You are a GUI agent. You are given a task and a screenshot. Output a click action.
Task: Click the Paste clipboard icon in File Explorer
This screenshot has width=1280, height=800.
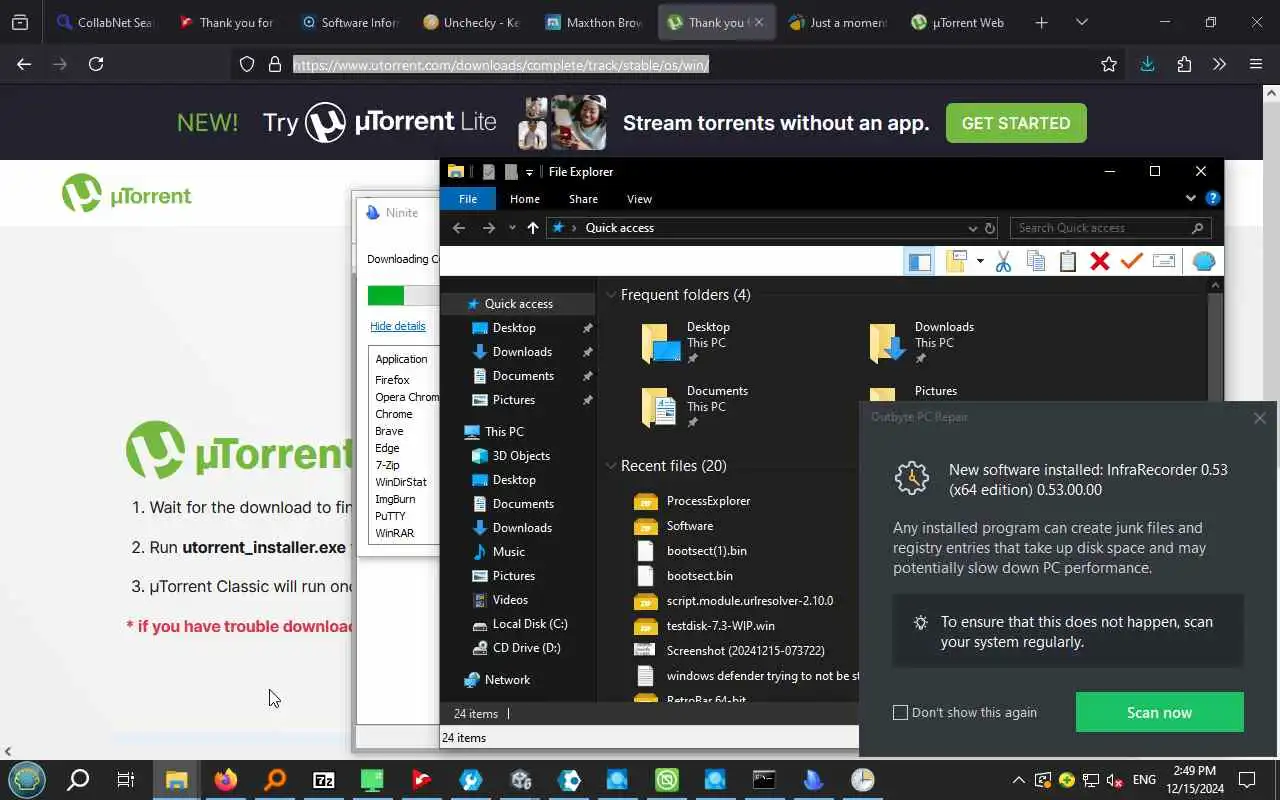tap(1068, 261)
